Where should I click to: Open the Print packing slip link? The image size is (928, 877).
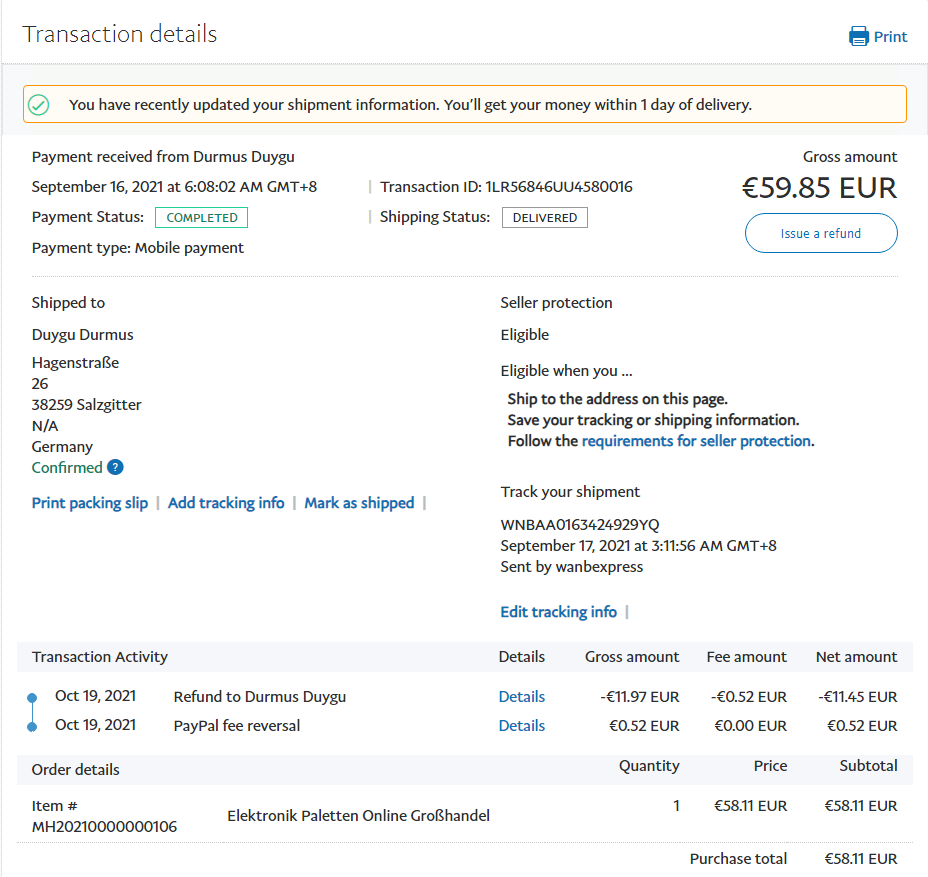[x=90, y=503]
